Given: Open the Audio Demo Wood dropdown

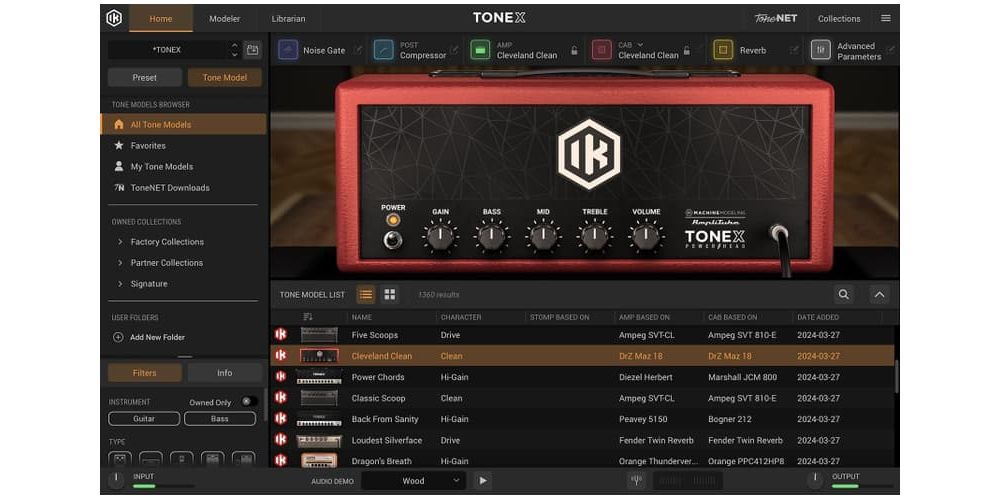Looking at the screenshot, I should coord(413,481).
